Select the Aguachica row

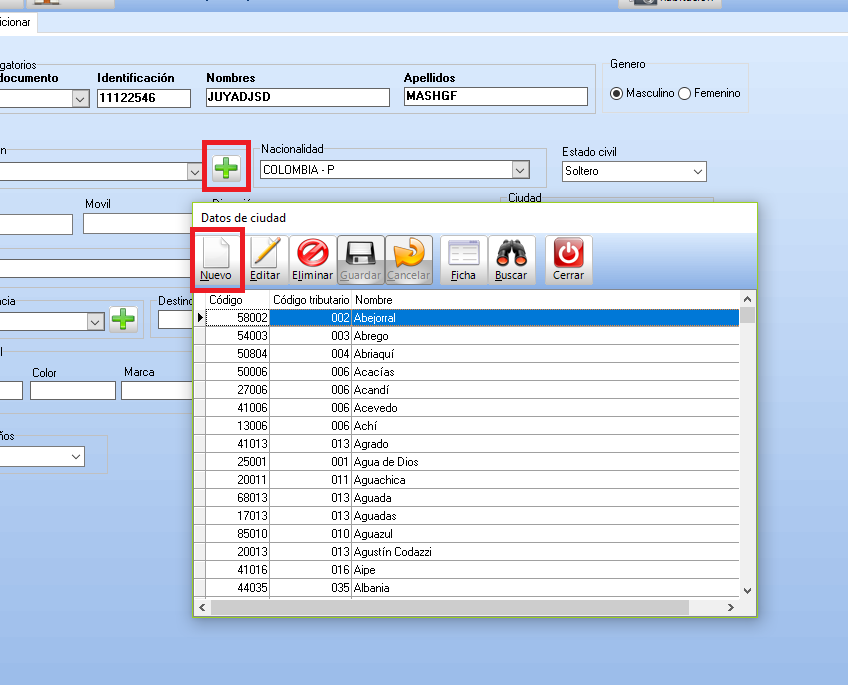click(x=373, y=480)
